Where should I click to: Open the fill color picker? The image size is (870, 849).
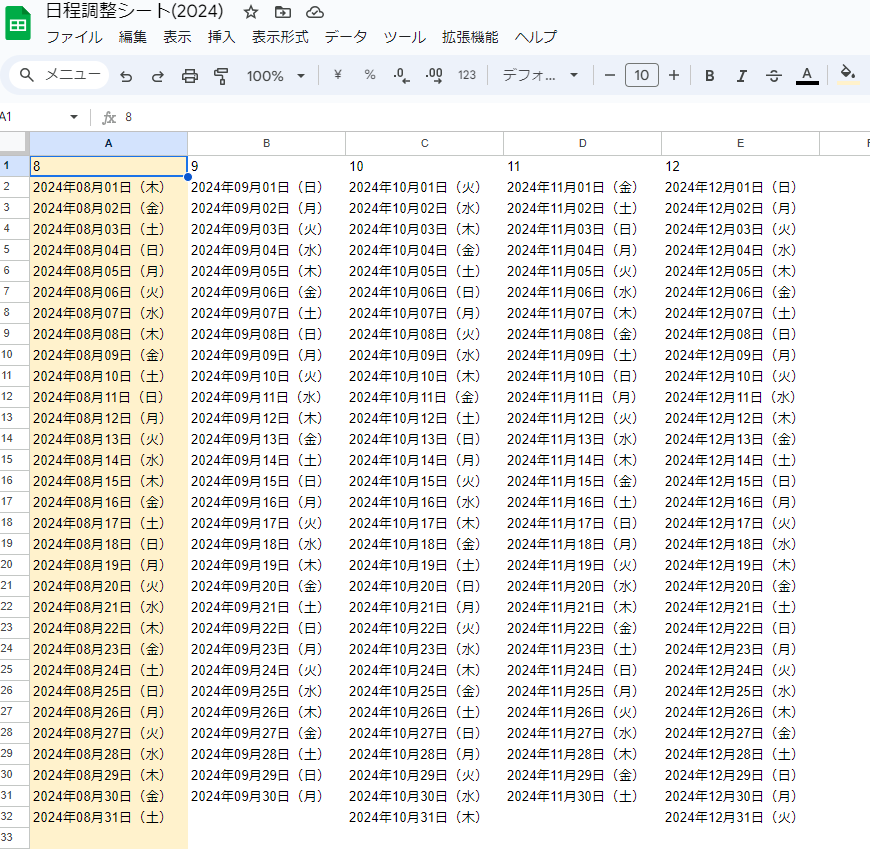[x=847, y=75]
